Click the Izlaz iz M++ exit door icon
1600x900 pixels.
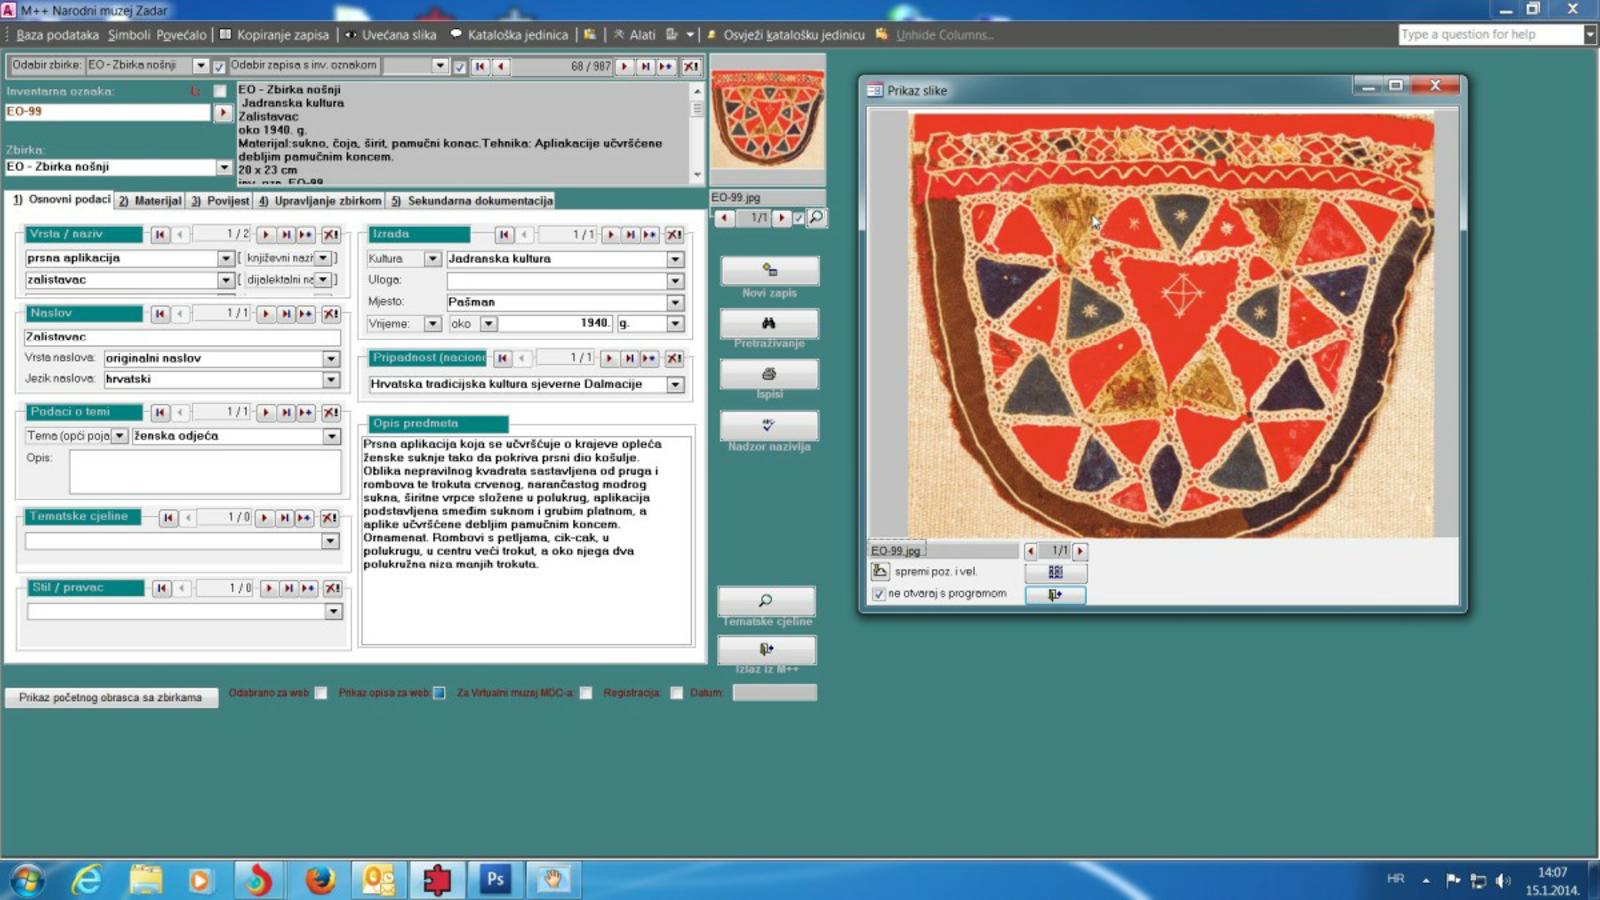[766, 649]
